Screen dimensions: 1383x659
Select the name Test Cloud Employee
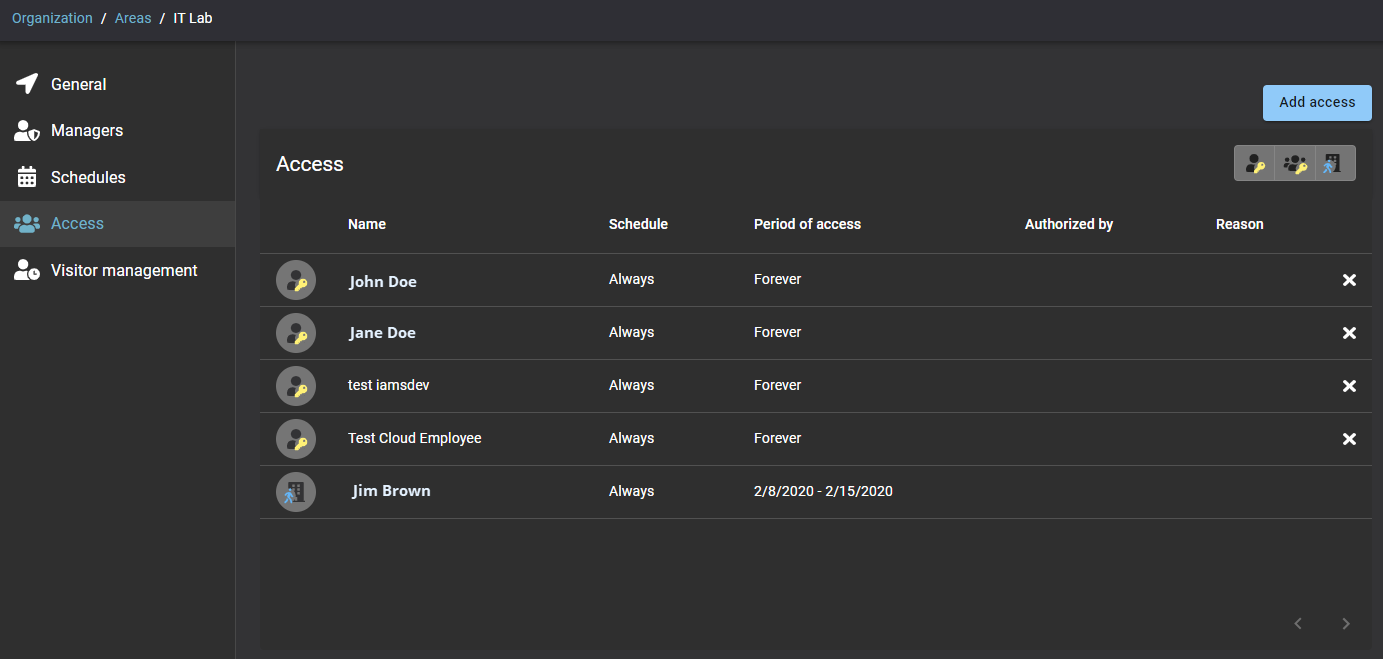[x=415, y=438]
